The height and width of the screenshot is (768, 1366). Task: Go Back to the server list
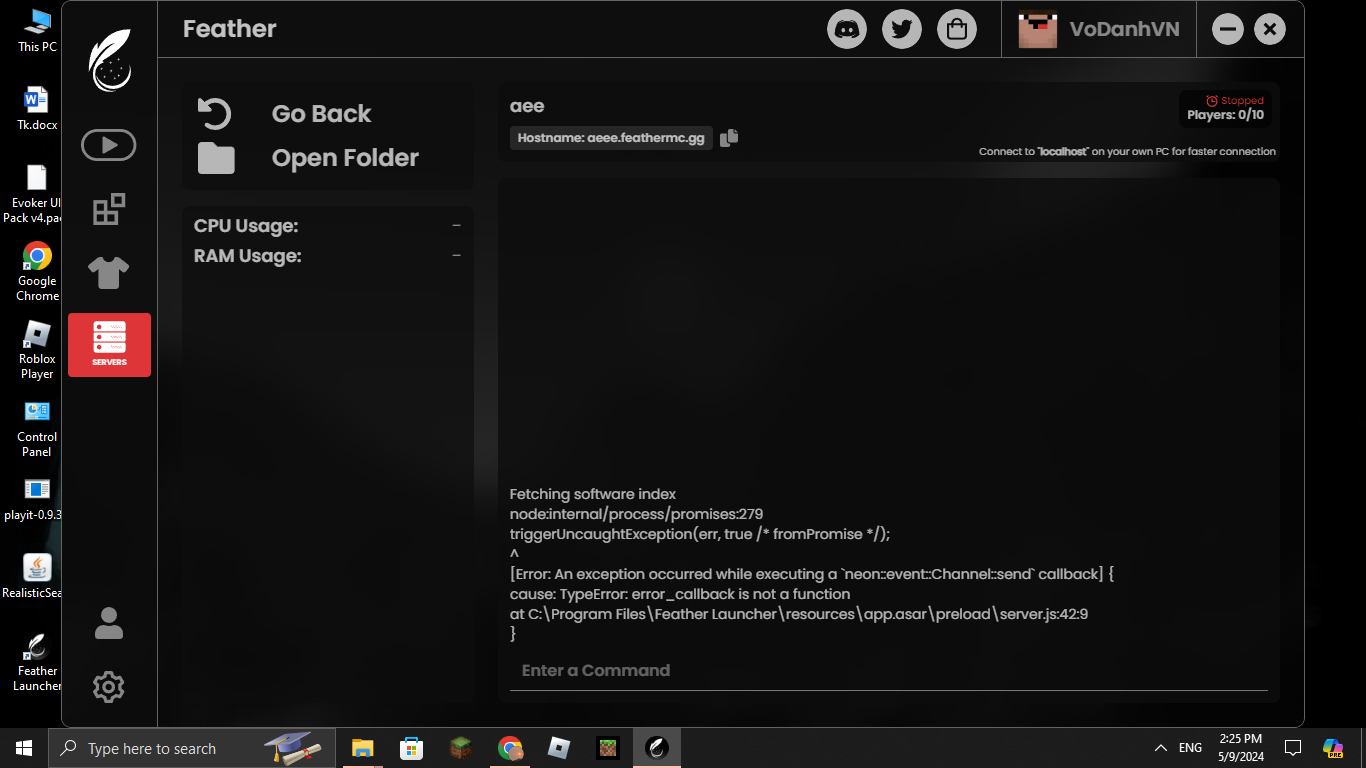pos(321,114)
